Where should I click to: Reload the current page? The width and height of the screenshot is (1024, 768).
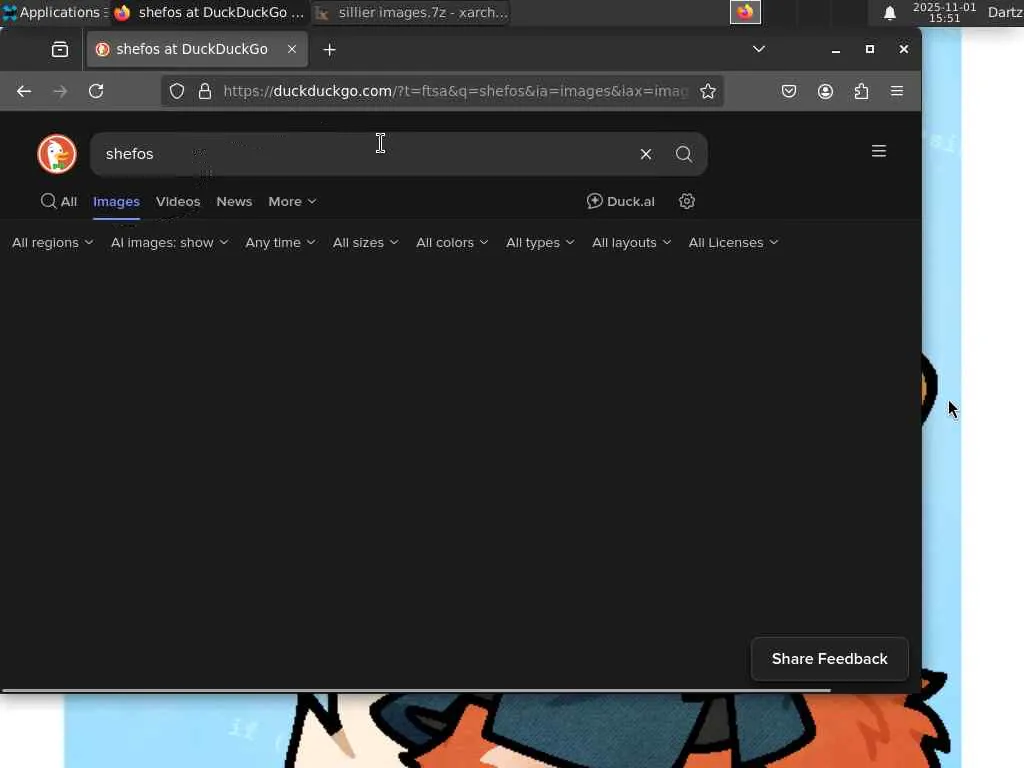96,91
